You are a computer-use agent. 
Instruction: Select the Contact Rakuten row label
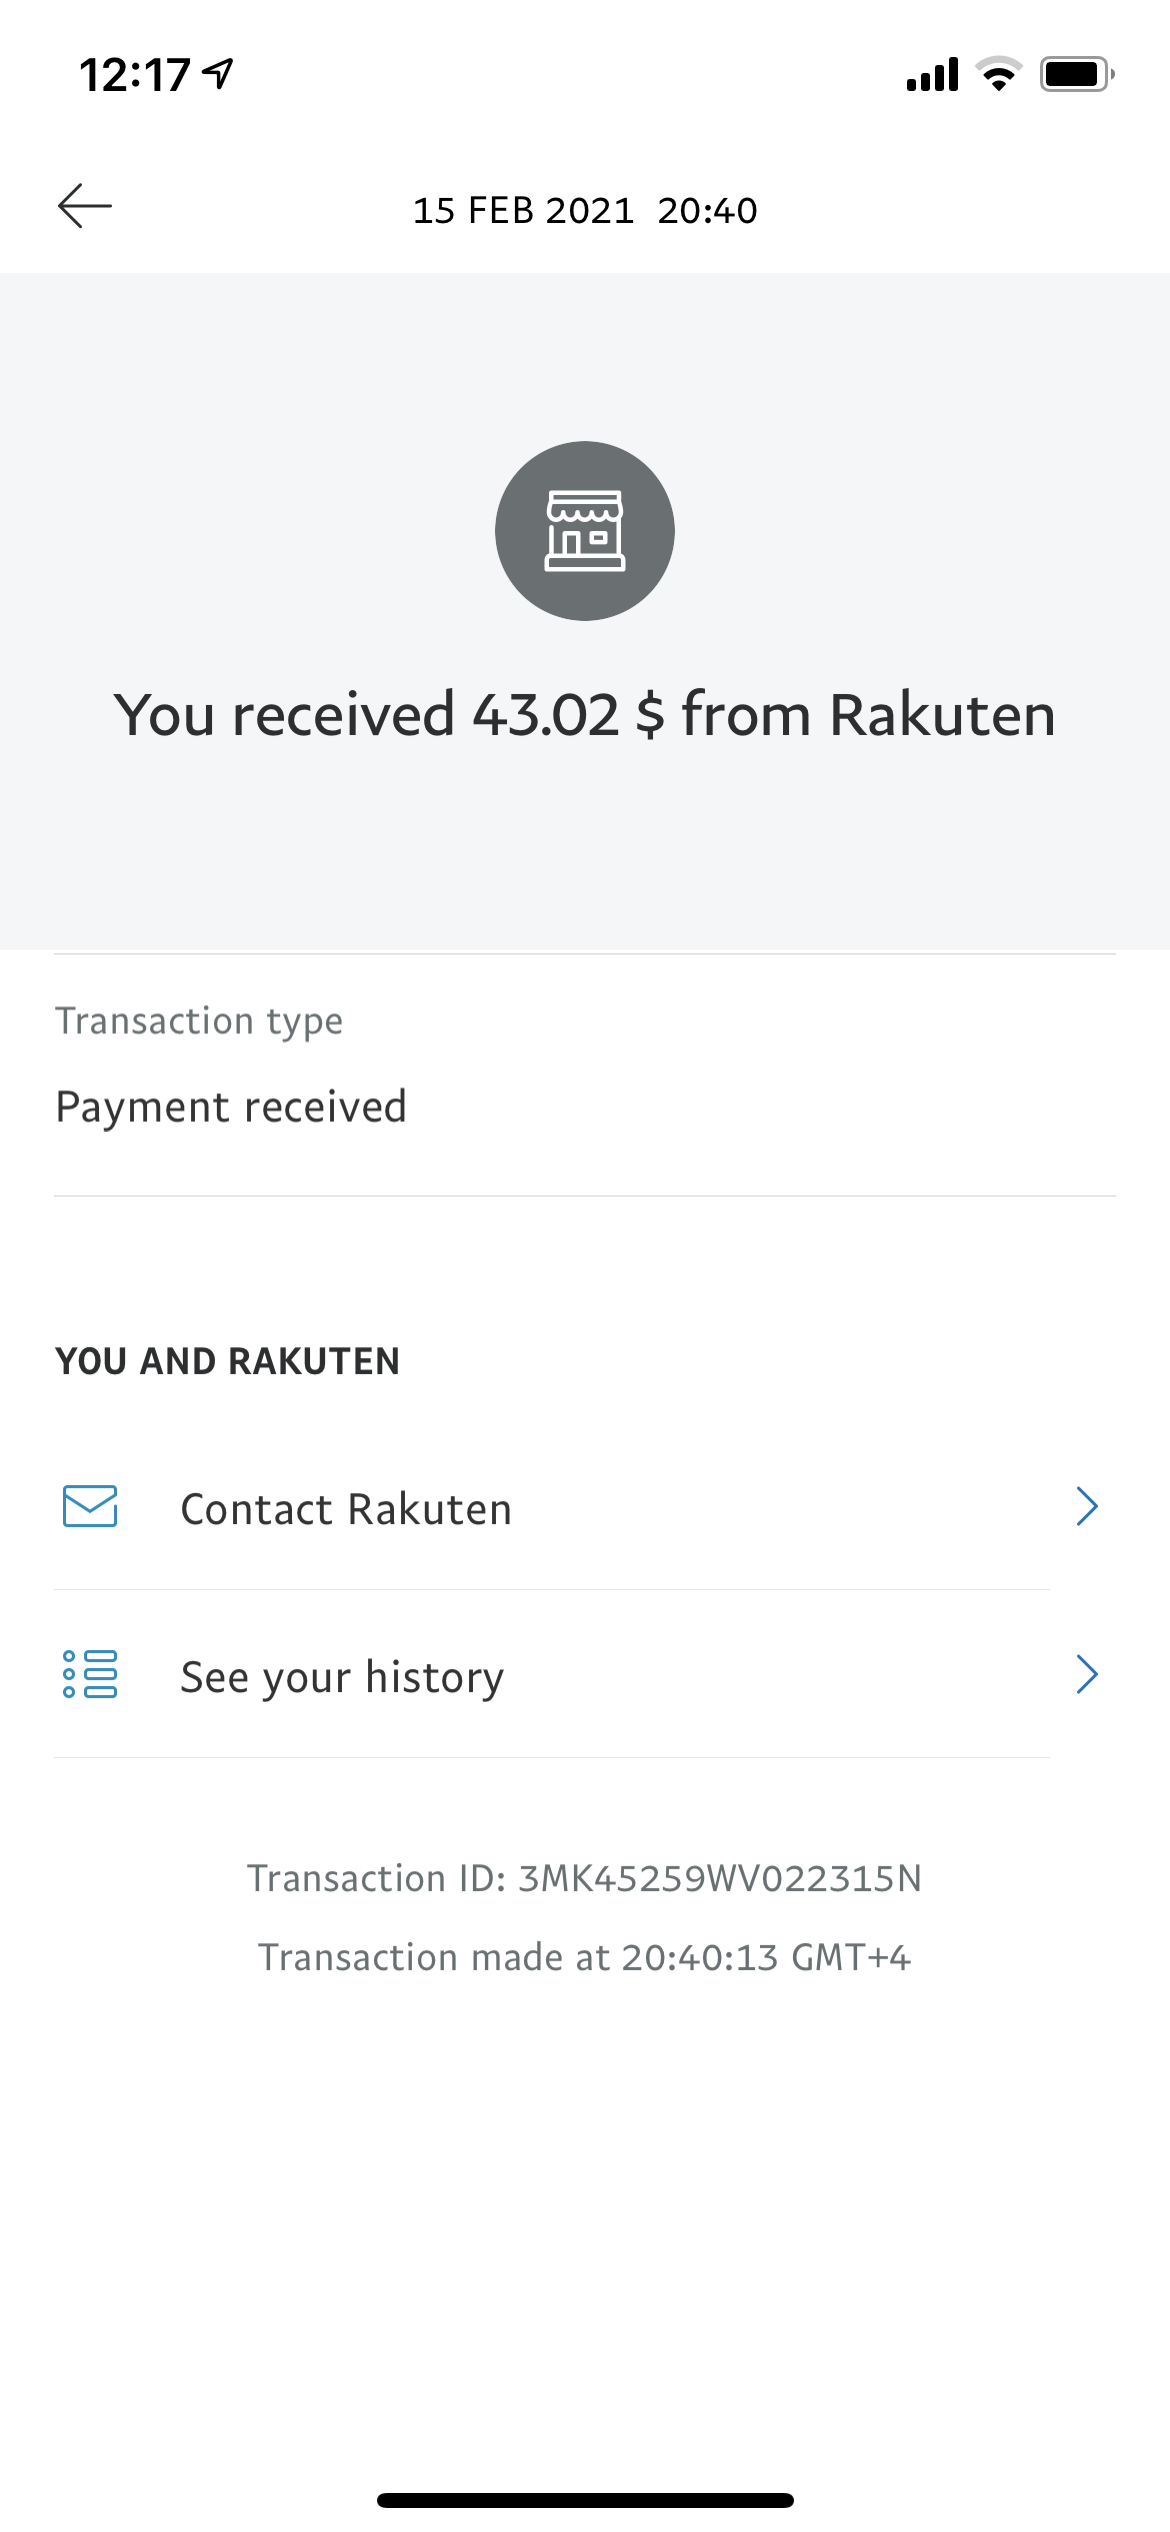click(x=346, y=1509)
